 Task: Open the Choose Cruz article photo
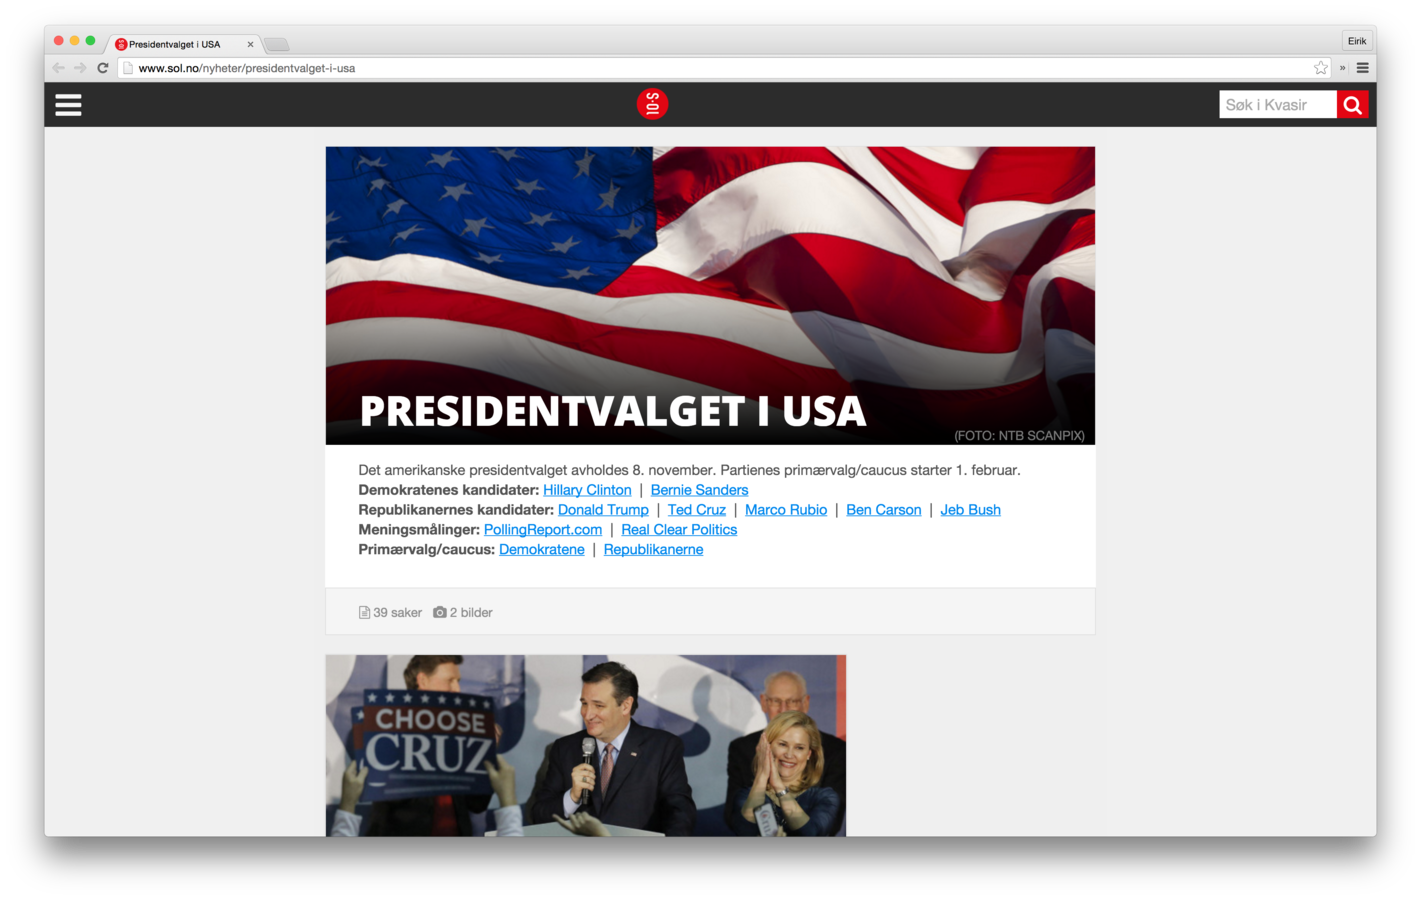[x=586, y=746]
